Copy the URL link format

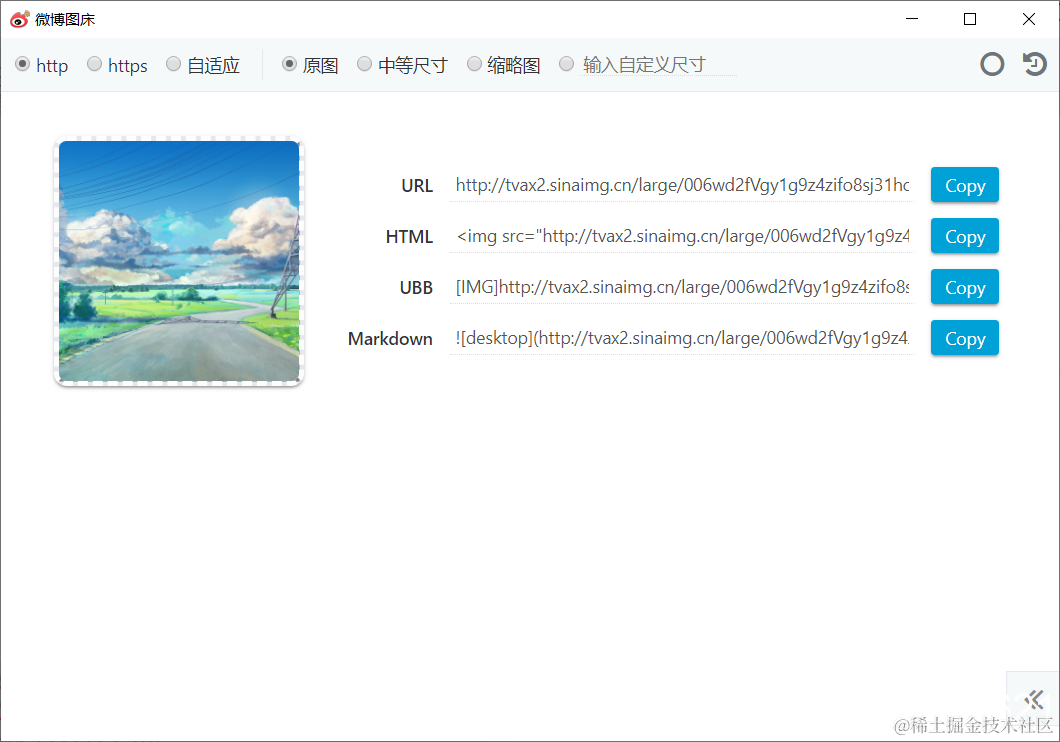point(963,185)
